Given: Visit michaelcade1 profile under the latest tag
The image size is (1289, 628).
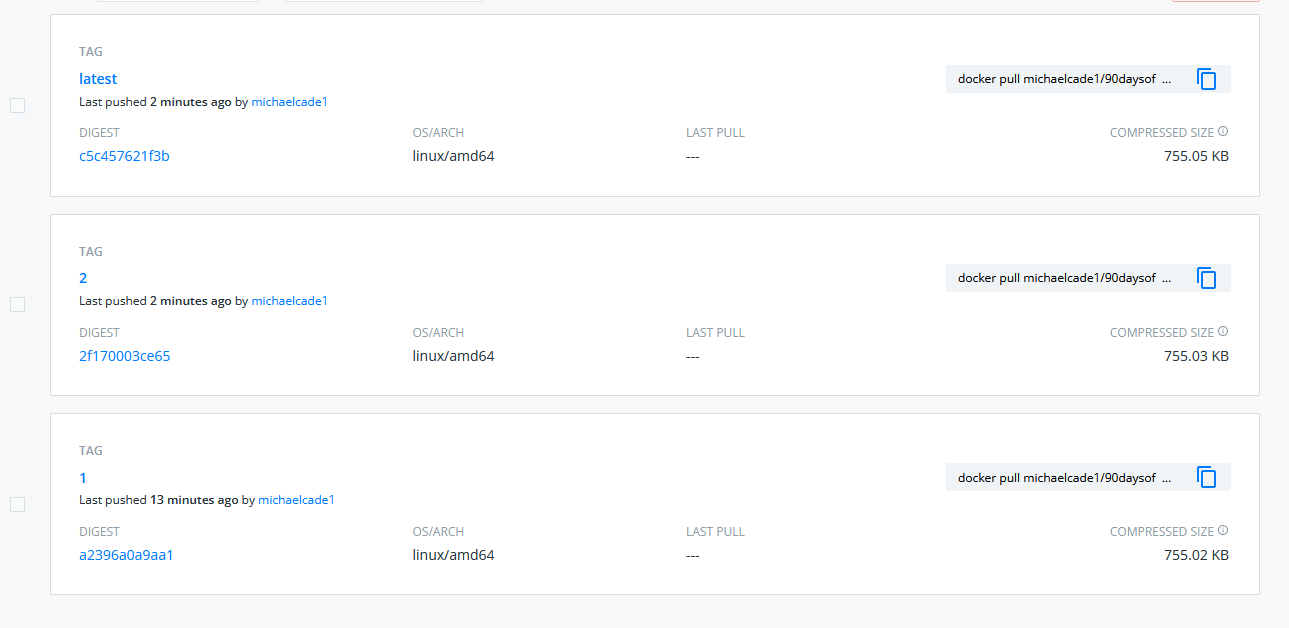Looking at the screenshot, I should 289,101.
